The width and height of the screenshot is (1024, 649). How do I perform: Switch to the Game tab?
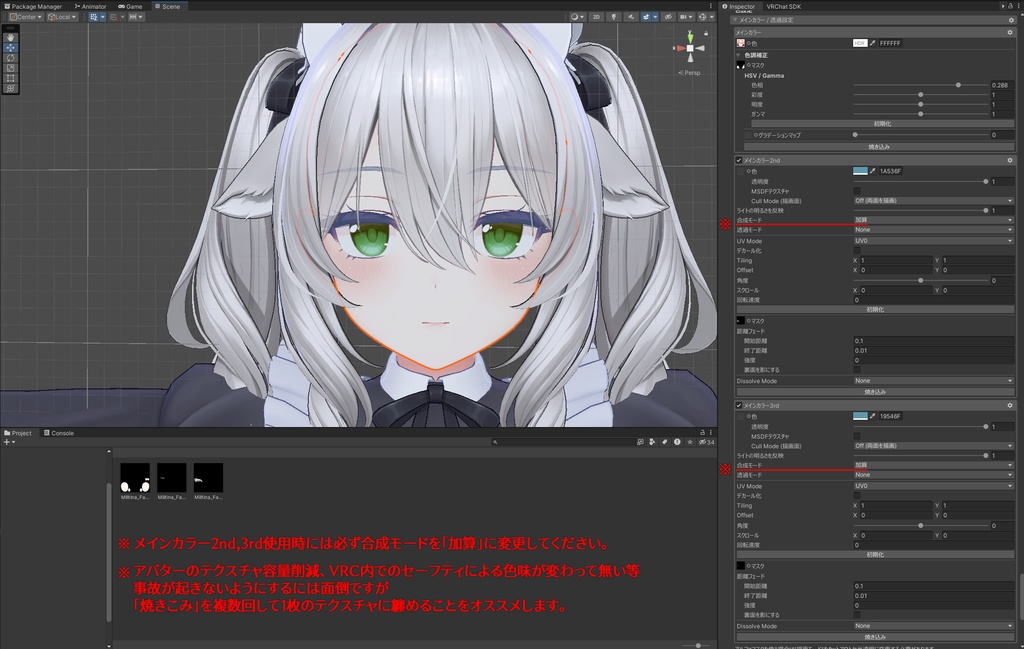click(130, 6)
